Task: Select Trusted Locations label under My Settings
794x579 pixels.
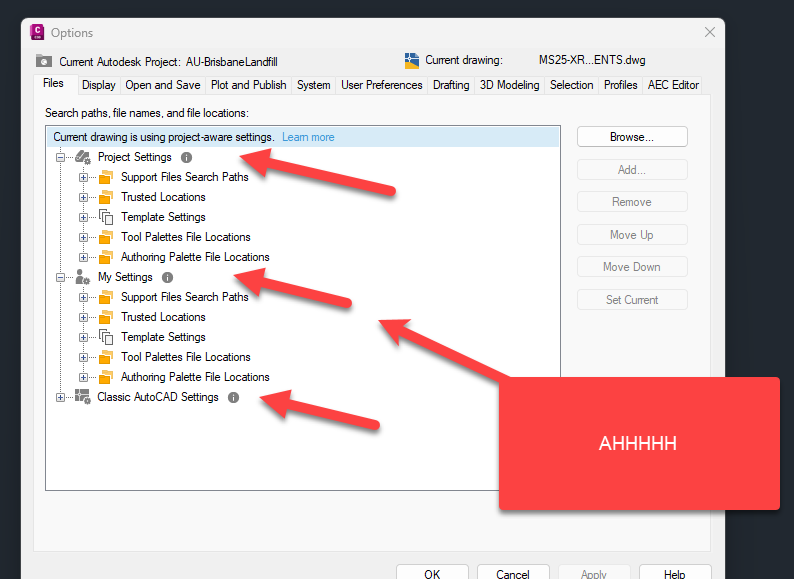Action: coord(163,317)
